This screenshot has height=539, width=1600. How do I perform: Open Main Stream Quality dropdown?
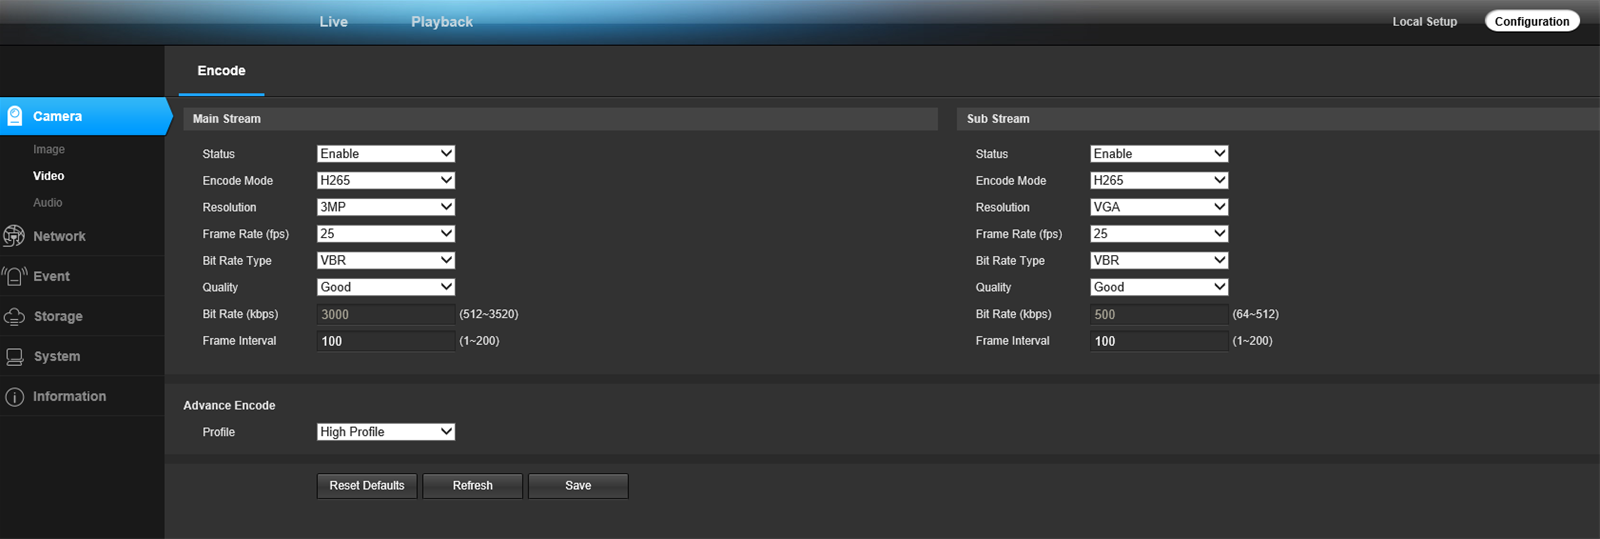click(386, 287)
